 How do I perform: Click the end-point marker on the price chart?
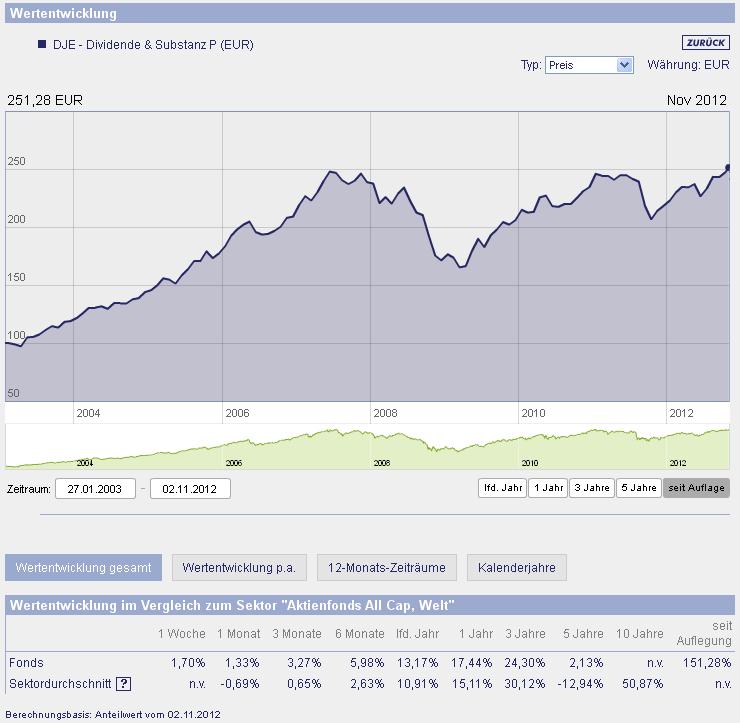click(x=728, y=167)
